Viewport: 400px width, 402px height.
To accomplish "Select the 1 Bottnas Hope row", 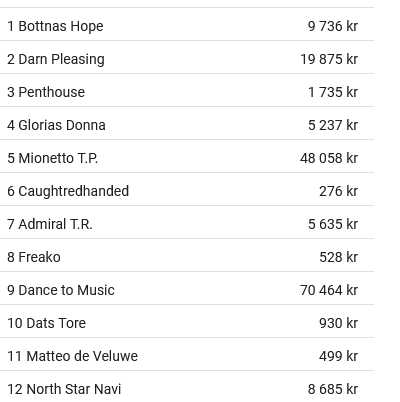I will point(187,26).
